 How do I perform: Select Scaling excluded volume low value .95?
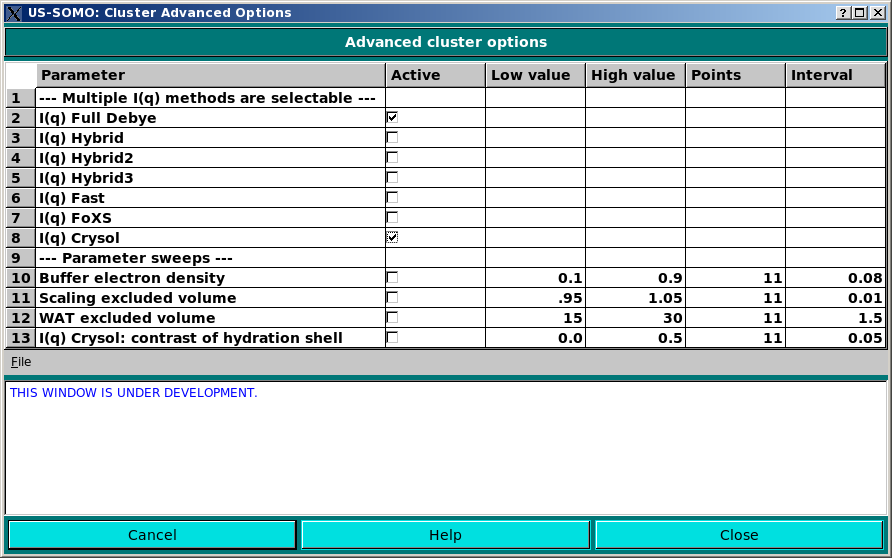tap(535, 297)
